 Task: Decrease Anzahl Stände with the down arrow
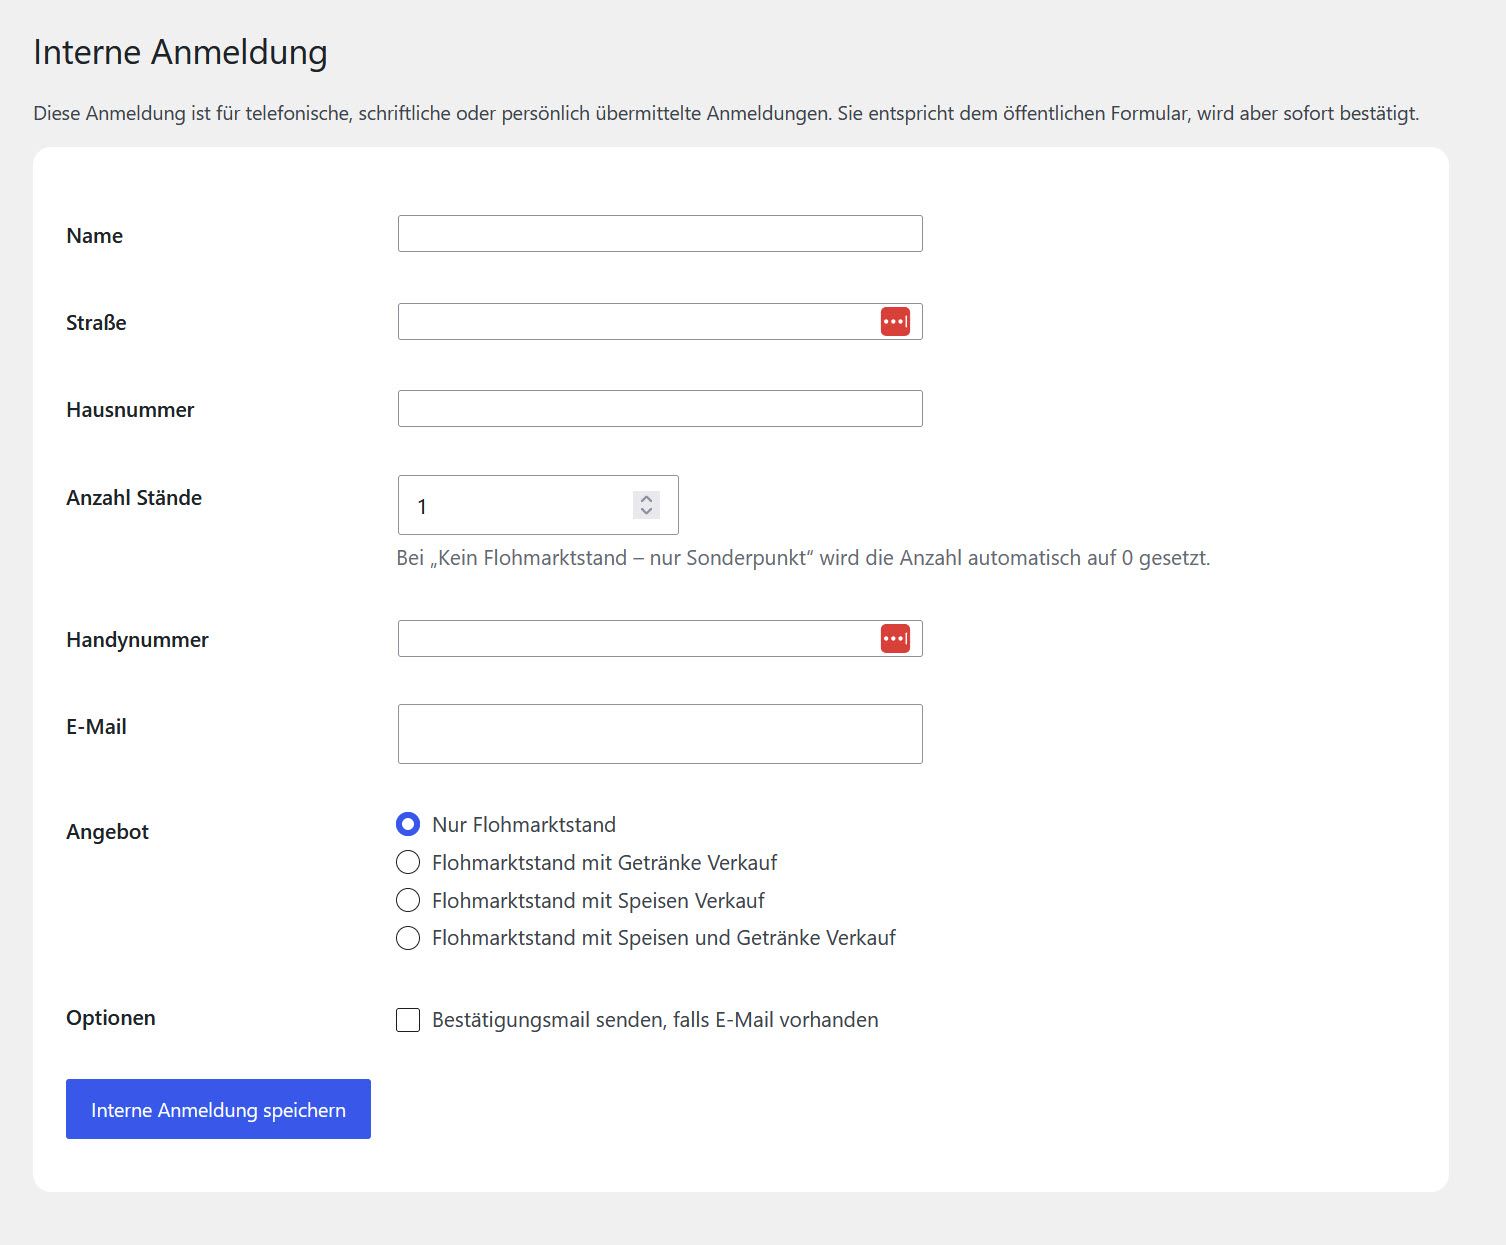(646, 512)
